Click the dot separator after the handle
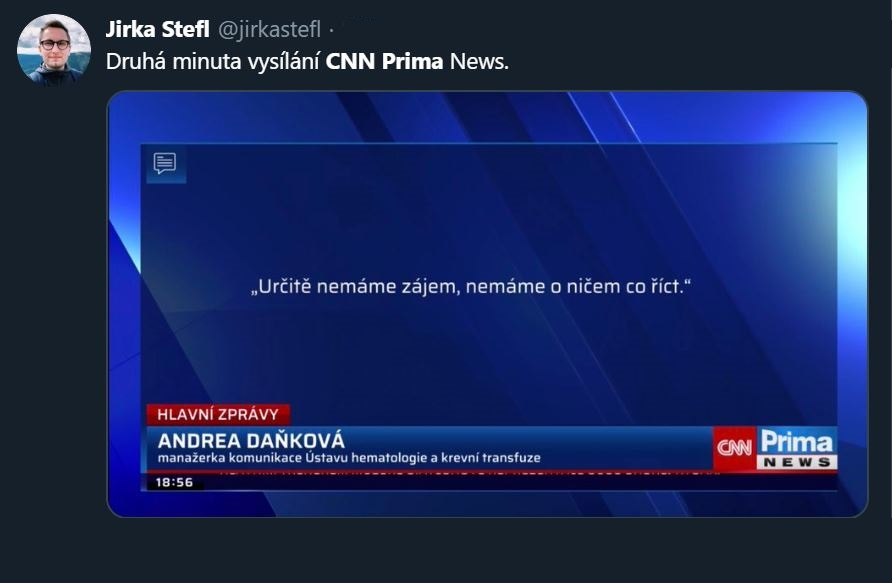 332,30
